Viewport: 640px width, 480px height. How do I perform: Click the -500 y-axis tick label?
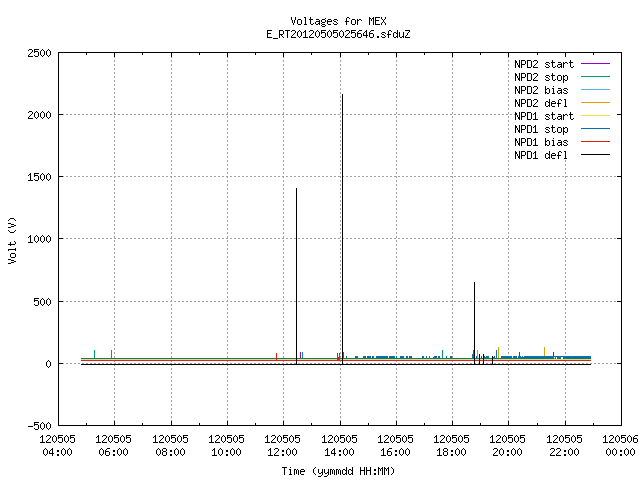40,427
